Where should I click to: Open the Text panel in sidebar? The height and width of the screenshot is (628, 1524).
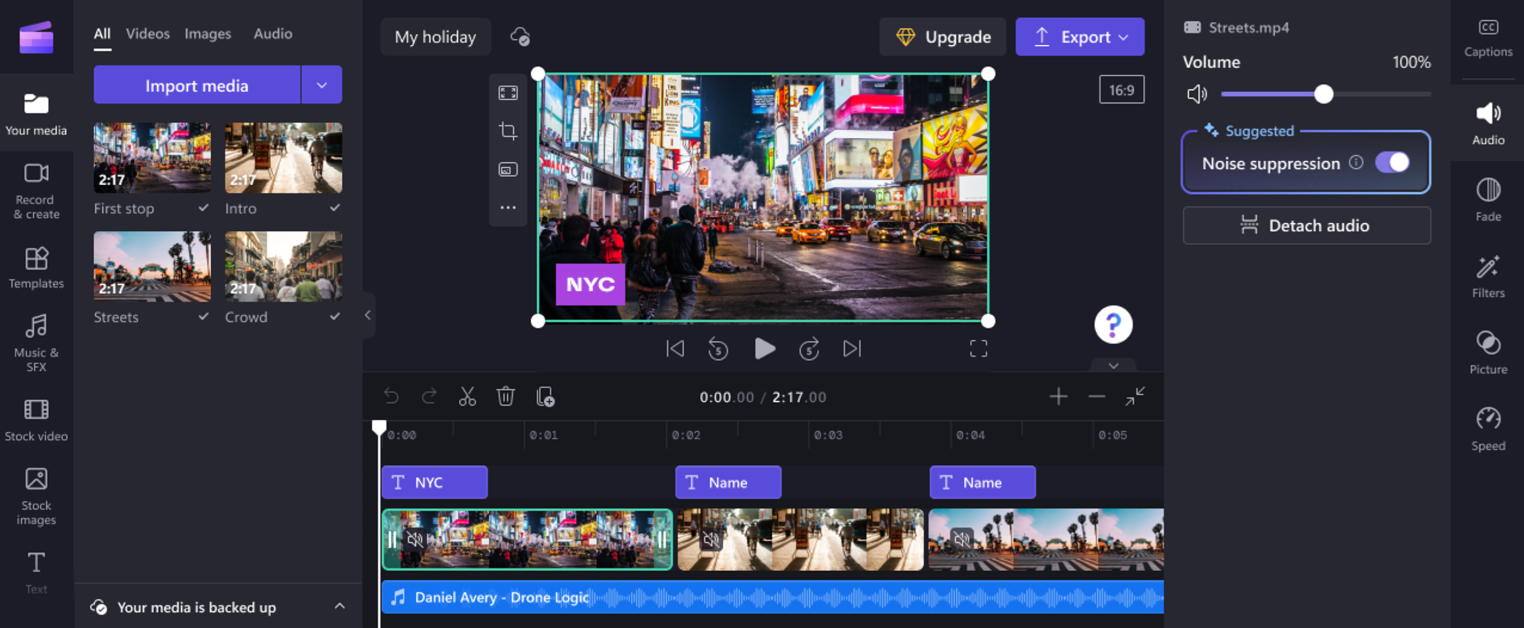tap(36, 572)
